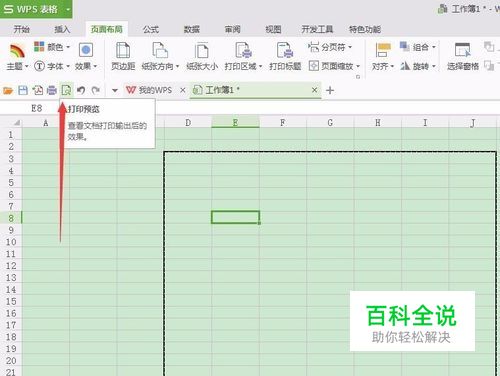Image resolution: width=500 pixels, height=376 pixels.
Task: Close the 我的WPS tab
Action: (183, 90)
